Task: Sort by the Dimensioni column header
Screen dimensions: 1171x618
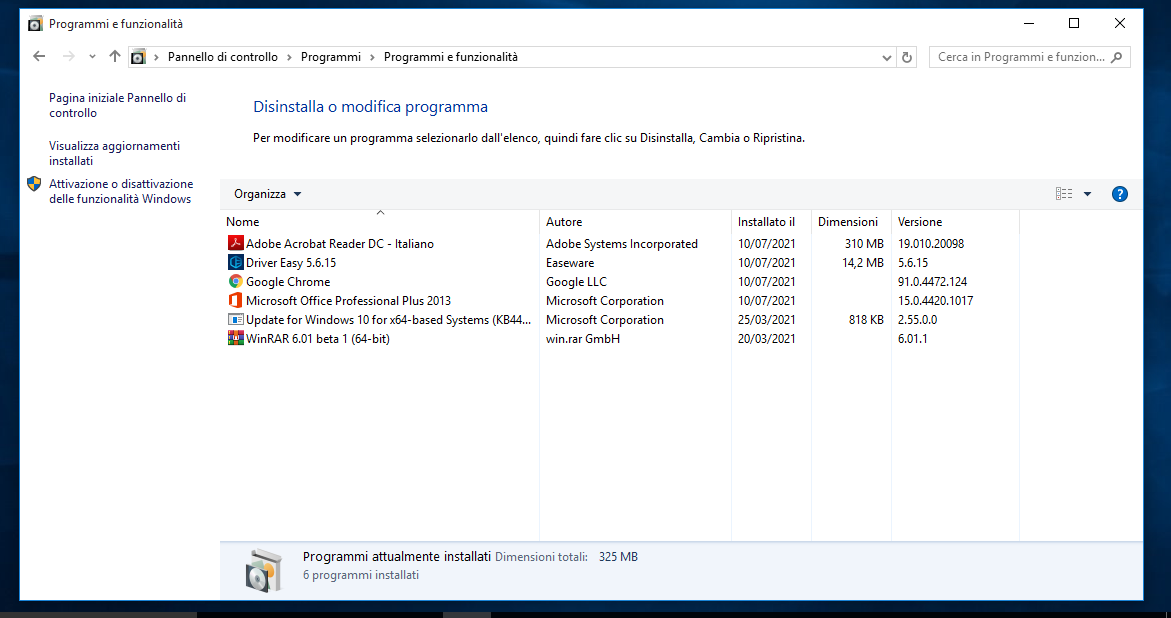Action: [851, 222]
